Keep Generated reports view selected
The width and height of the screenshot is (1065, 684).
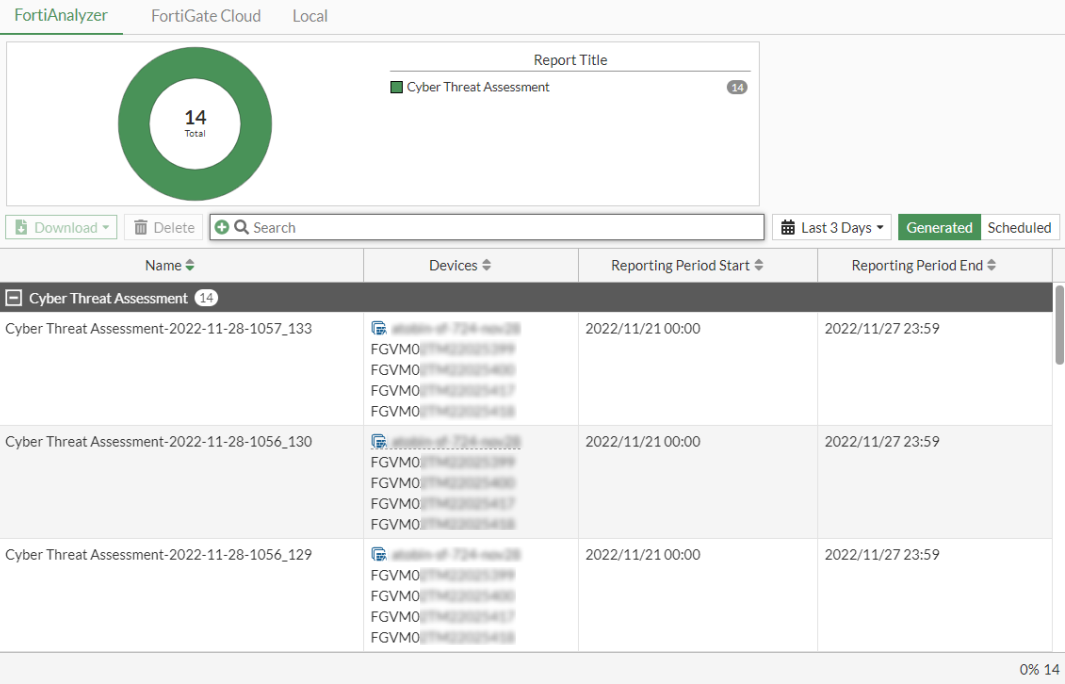(939, 227)
